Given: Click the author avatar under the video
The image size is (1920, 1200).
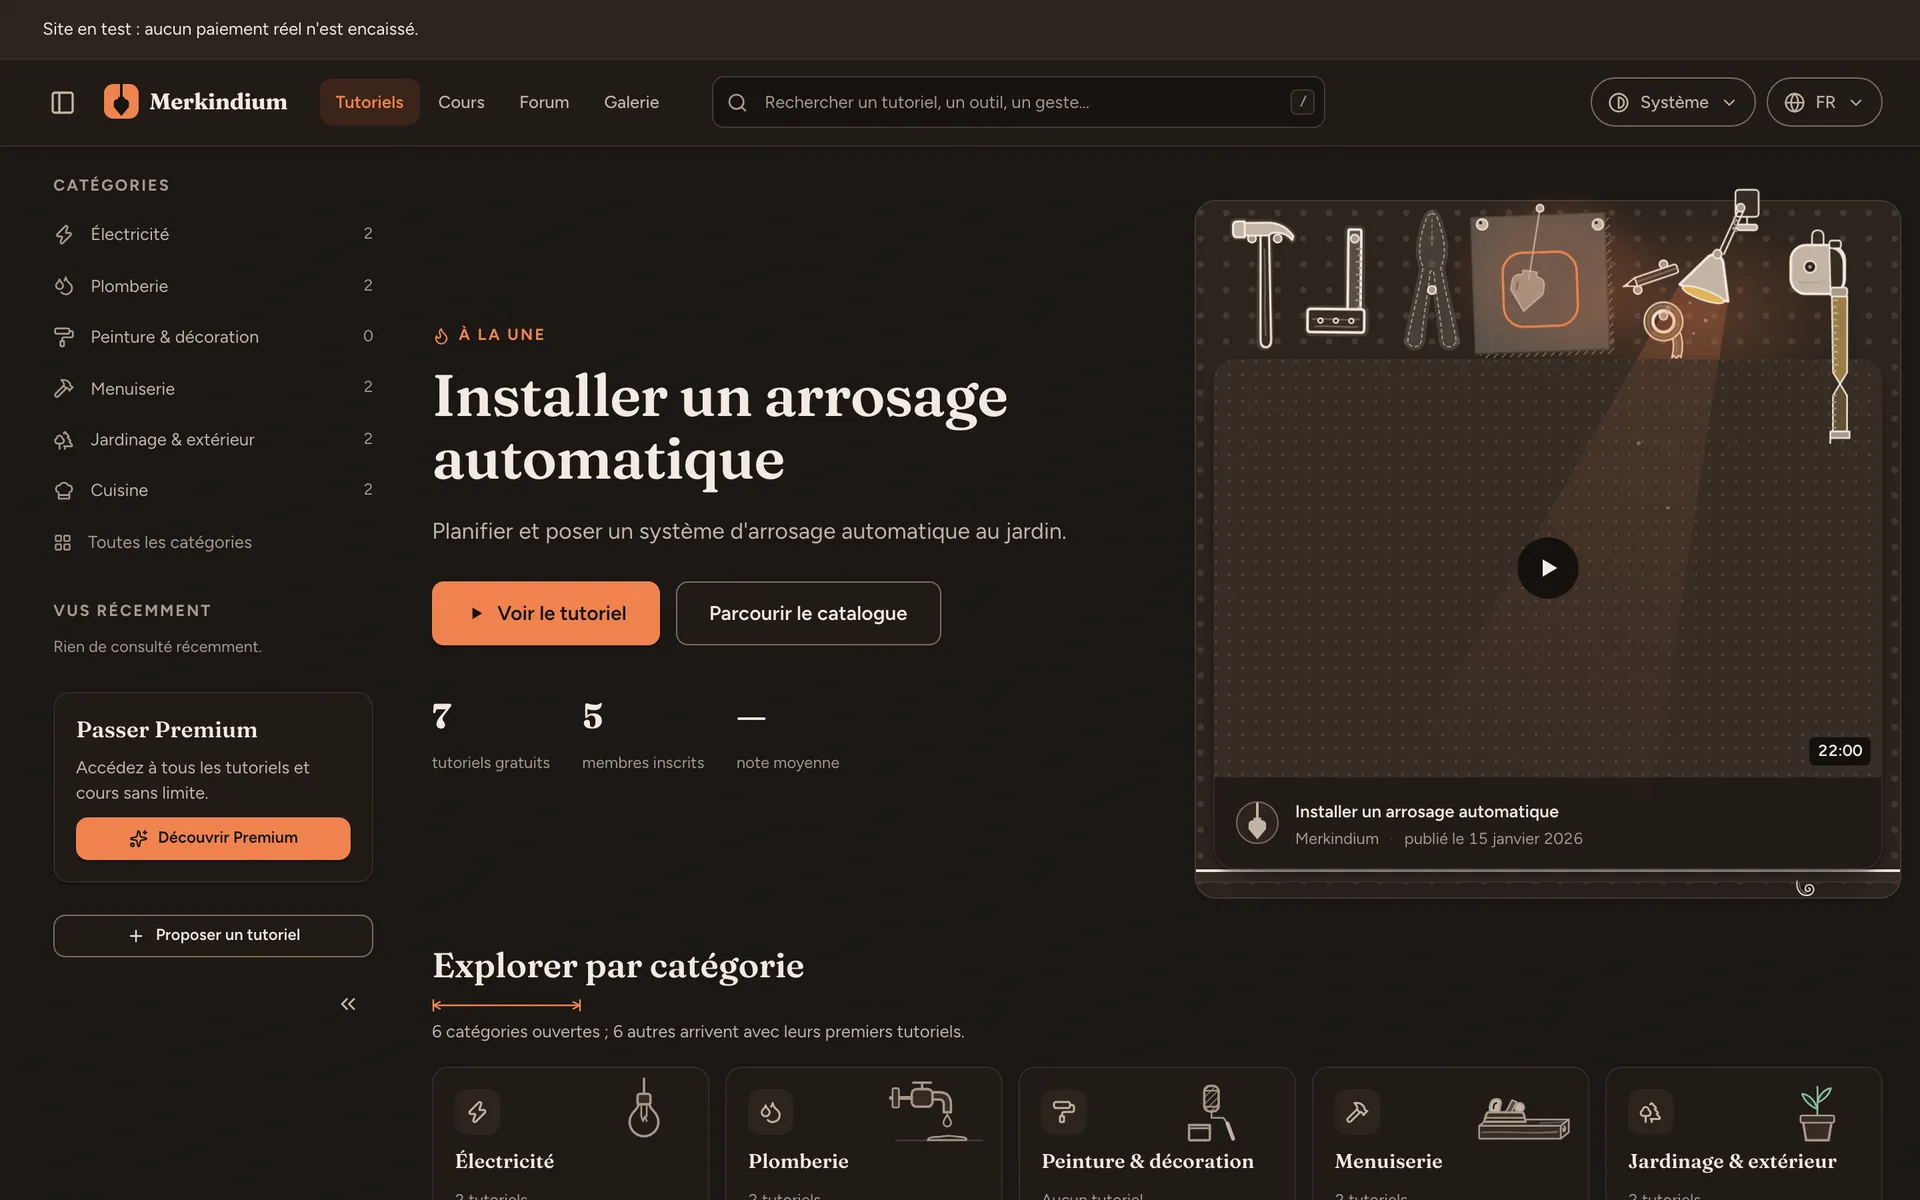Looking at the screenshot, I should 1257,823.
